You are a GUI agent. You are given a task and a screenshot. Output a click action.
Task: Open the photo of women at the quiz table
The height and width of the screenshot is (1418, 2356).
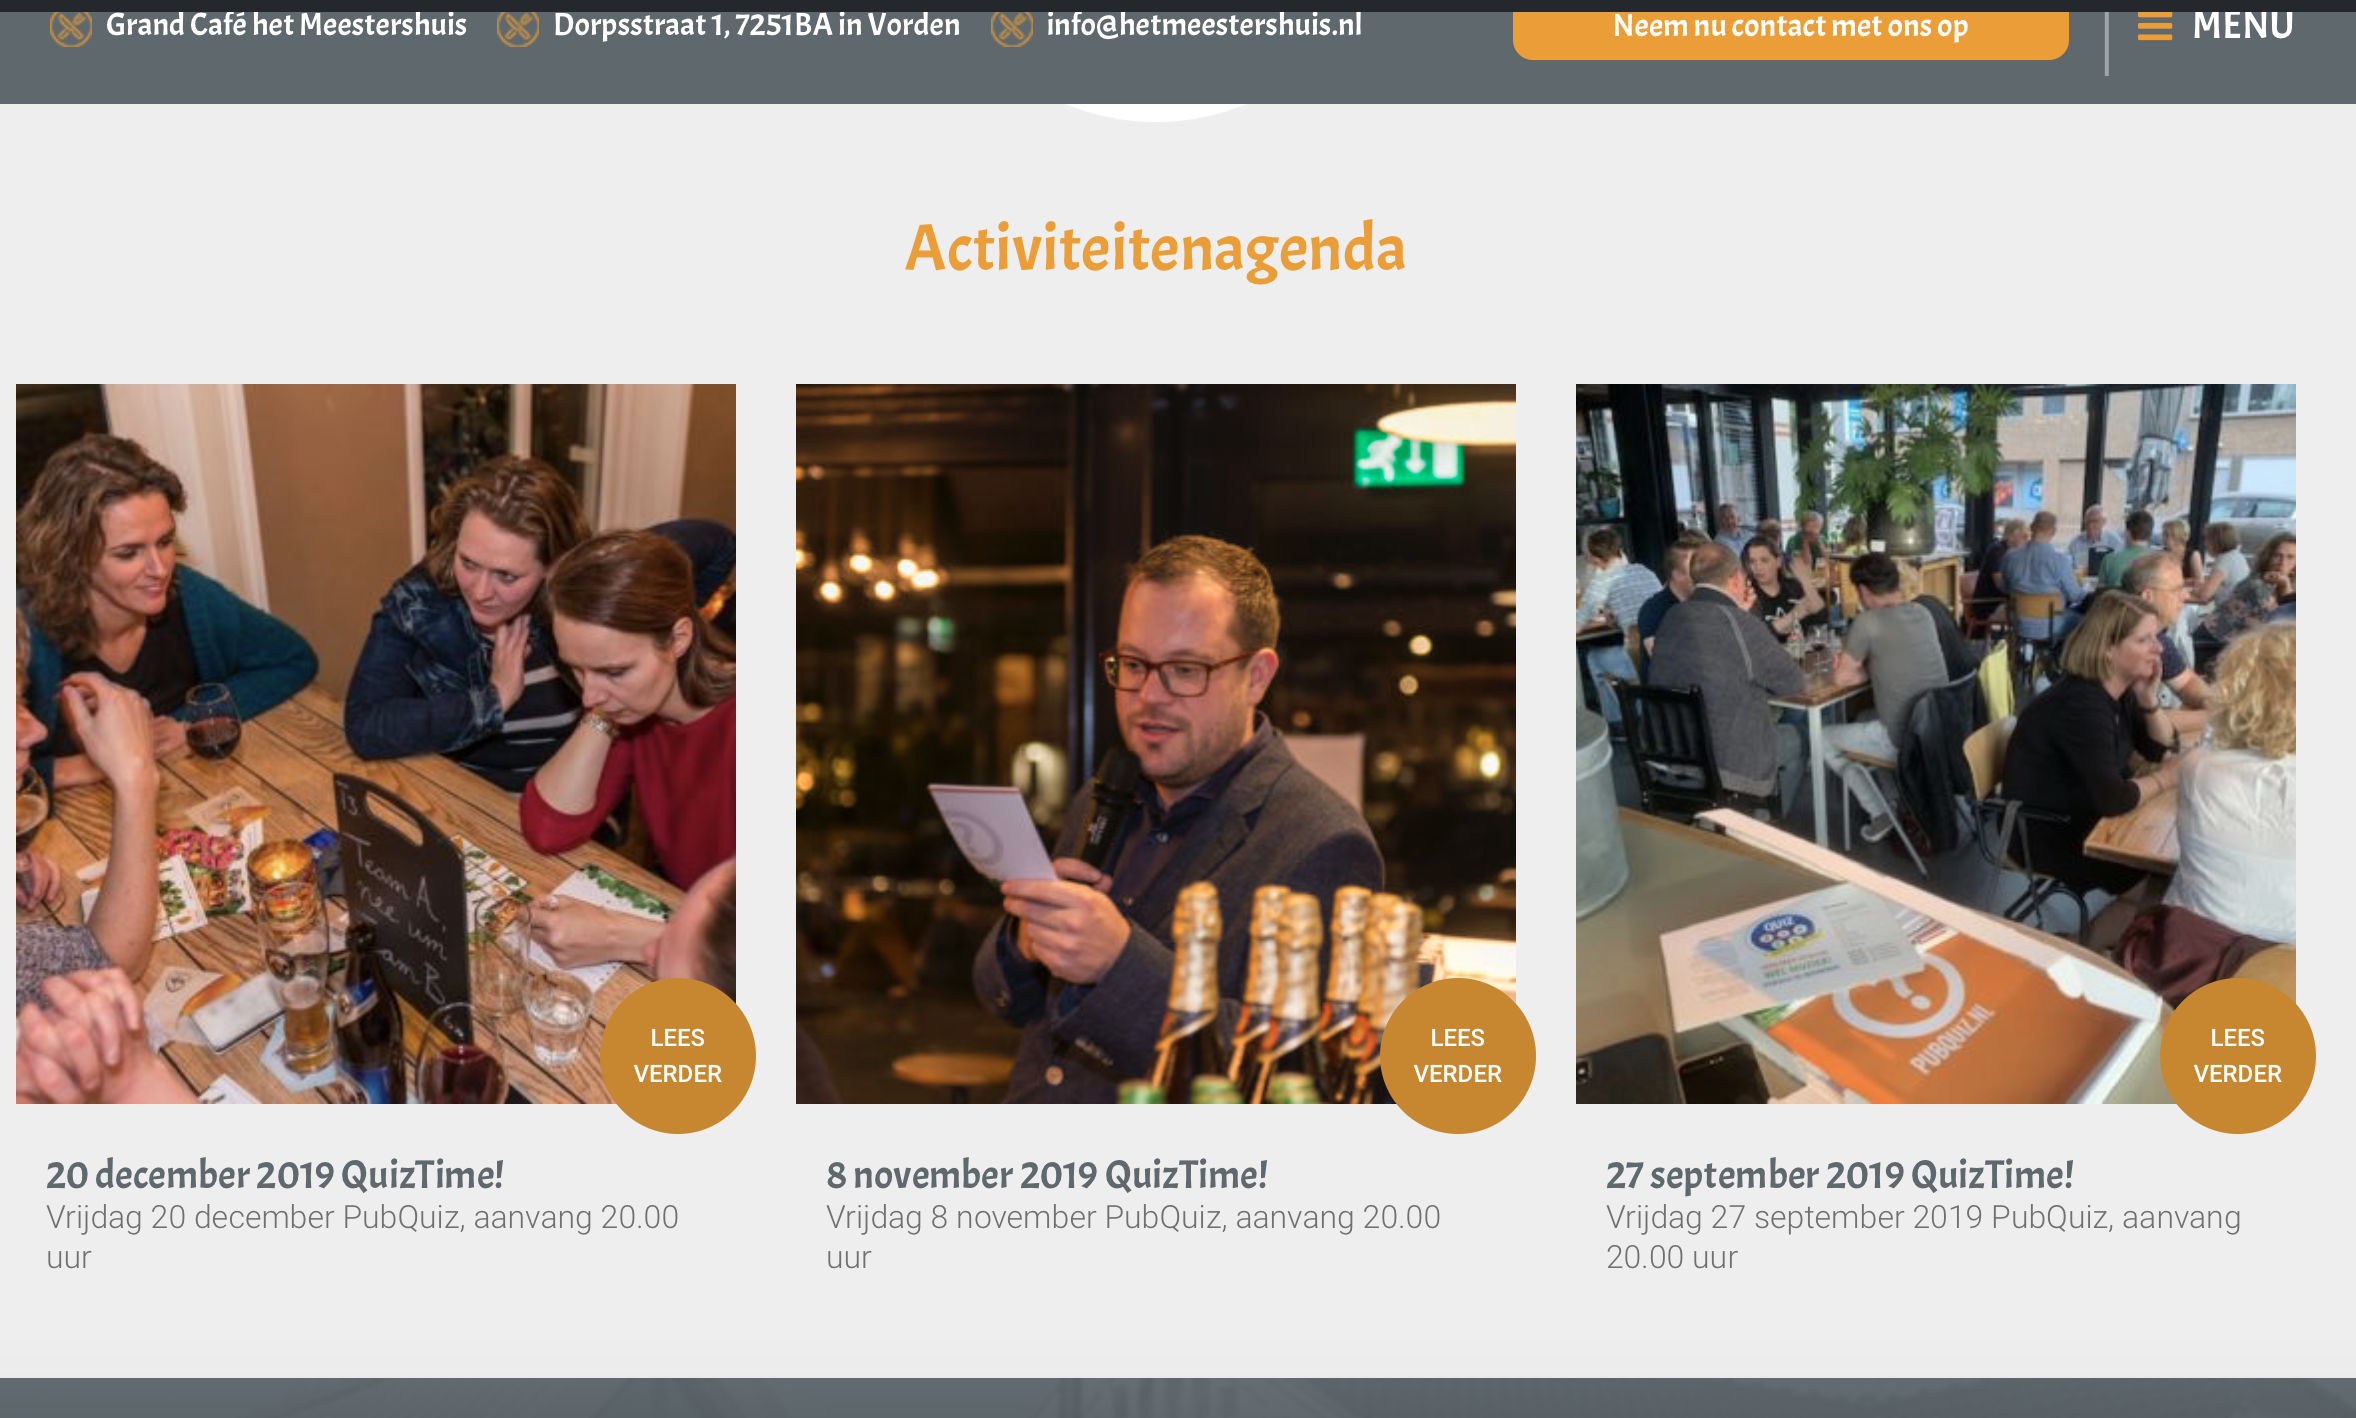[x=376, y=744]
